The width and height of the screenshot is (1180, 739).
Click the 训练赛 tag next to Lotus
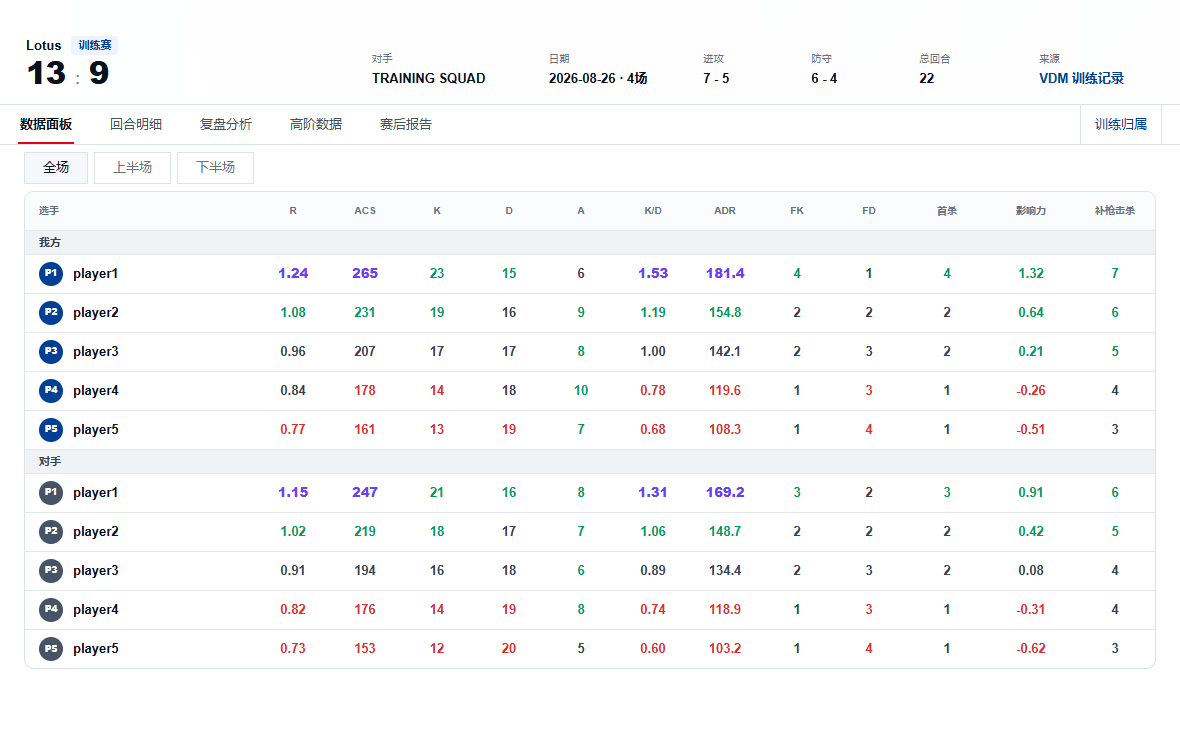click(95, 45)
